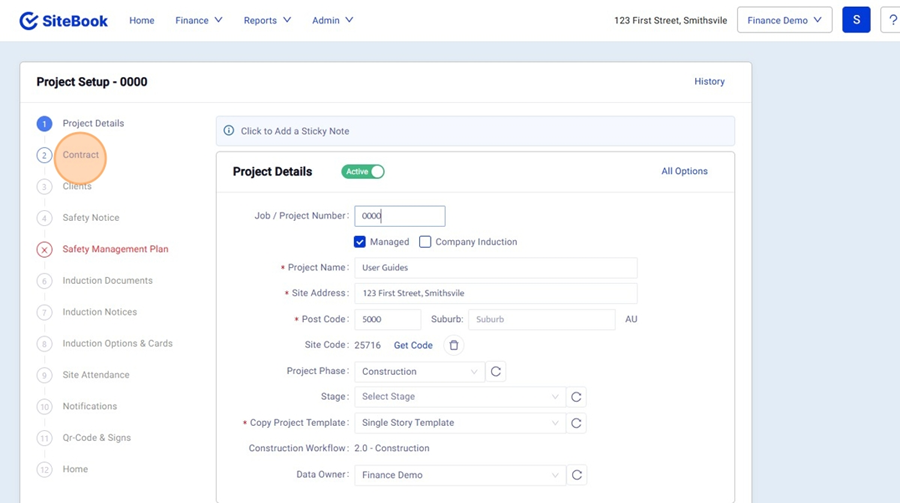This screenshot has height=503, width=900.
Task: Toggle the Active project switch
Action: pos(363,172)
